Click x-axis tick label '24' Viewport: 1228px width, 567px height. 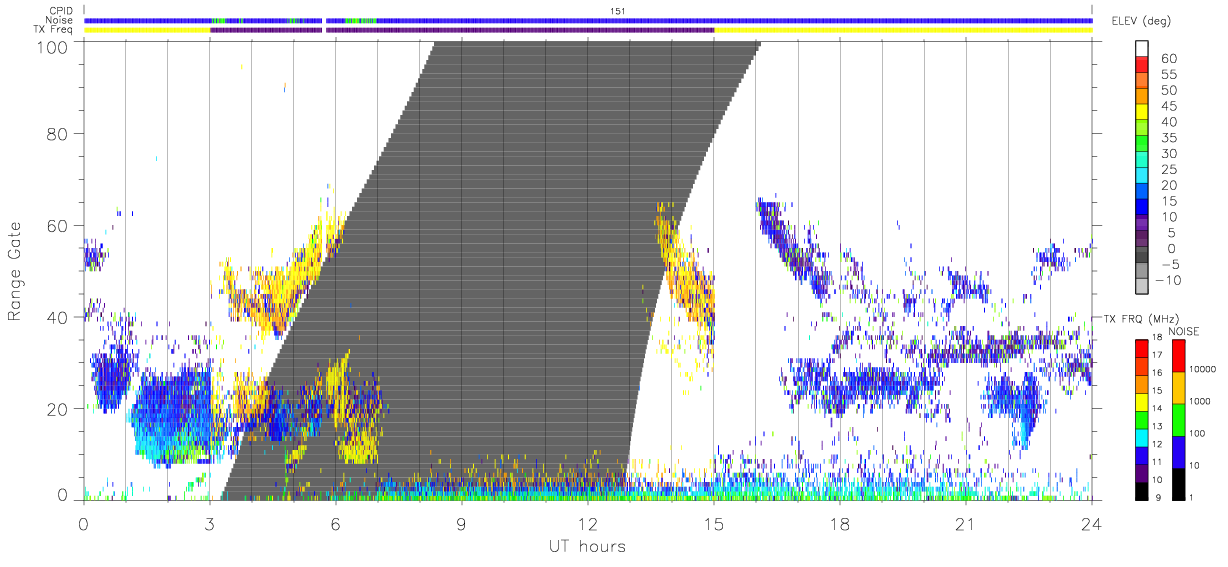(x=1091, y=522)
